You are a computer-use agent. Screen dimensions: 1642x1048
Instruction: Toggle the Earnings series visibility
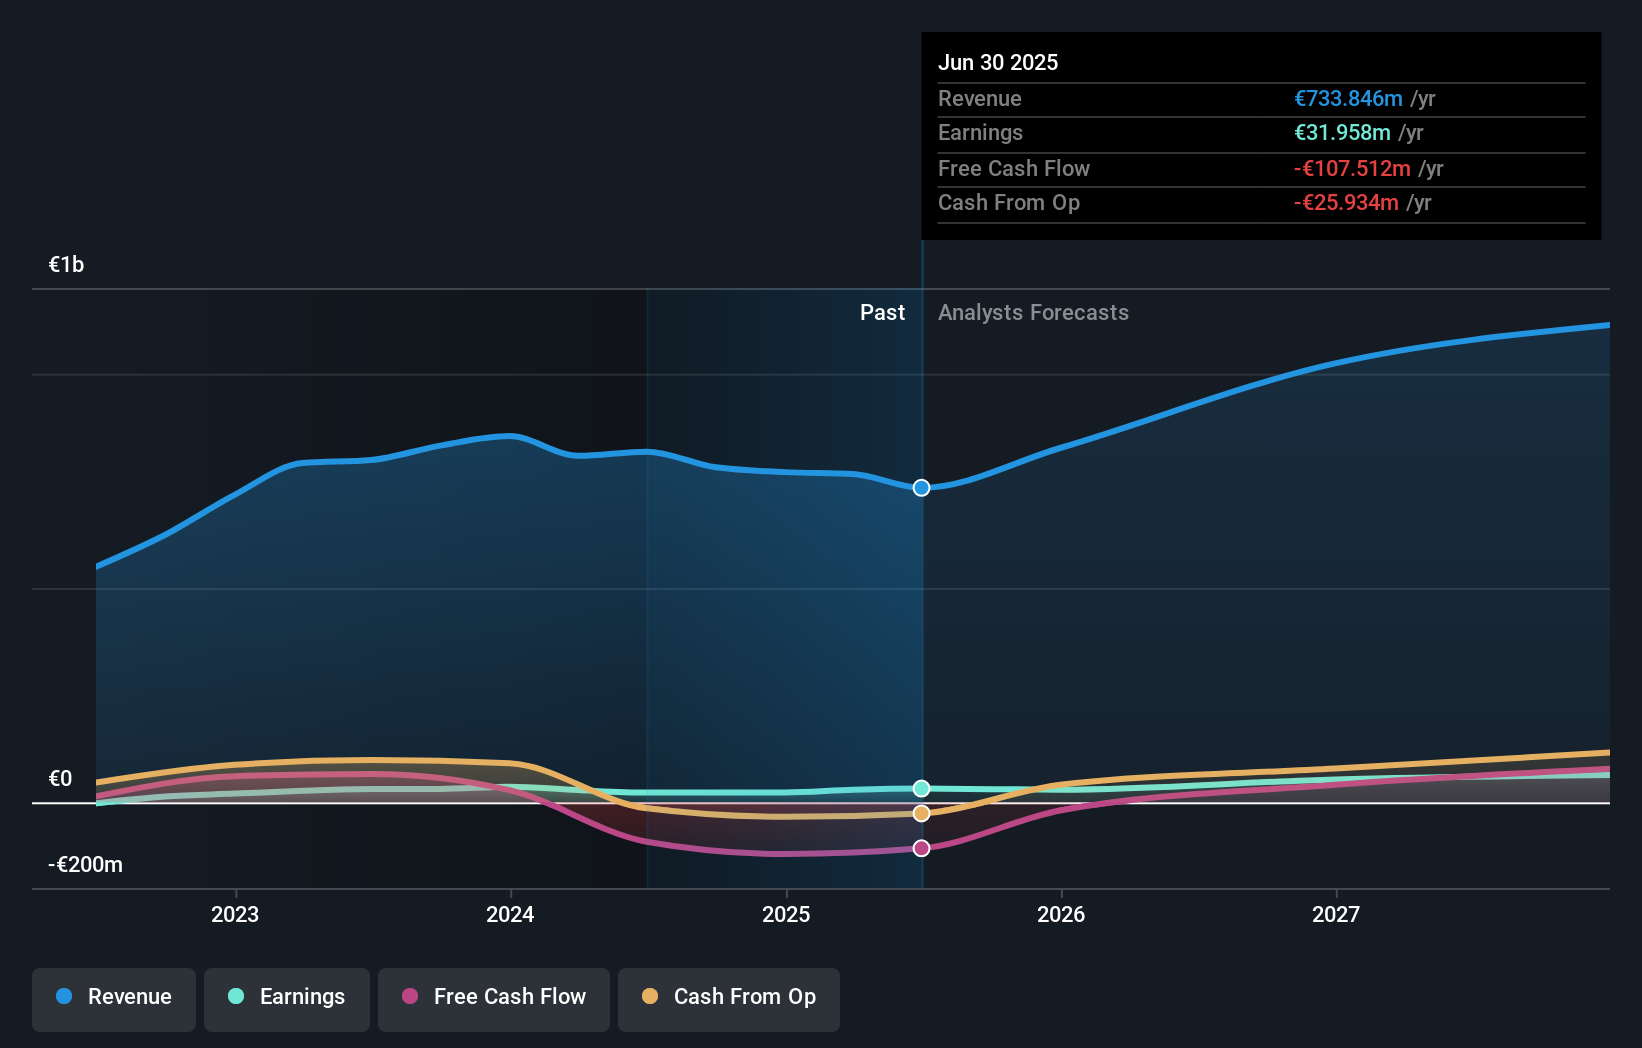tap(287, 997)
